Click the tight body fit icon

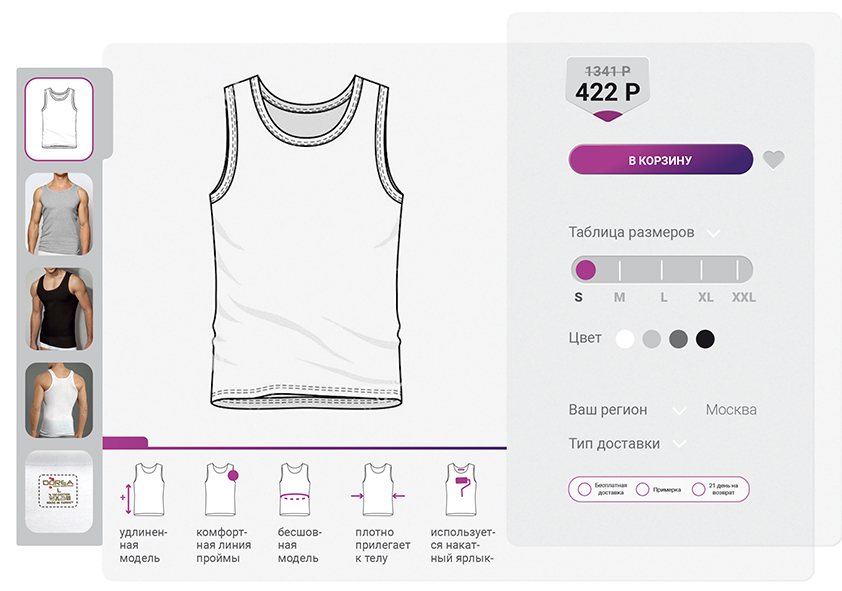point(376,490)
